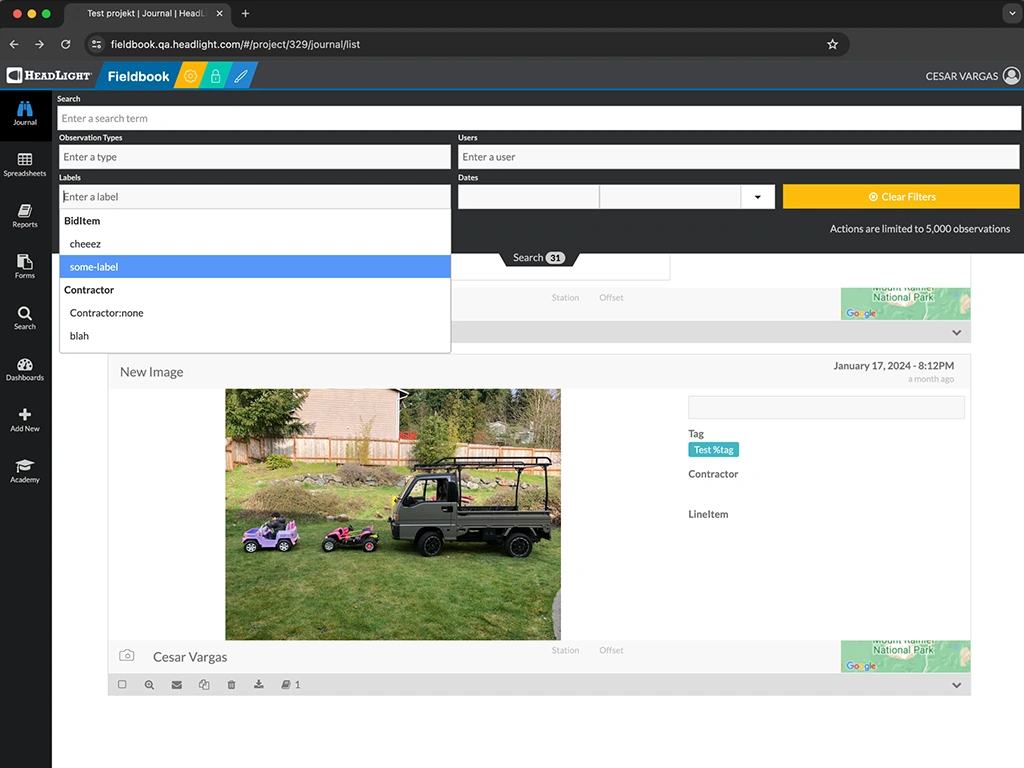Tick the checkbox on New Image observation
Screen dimensions: 1024x768
(x=122, y=685)
